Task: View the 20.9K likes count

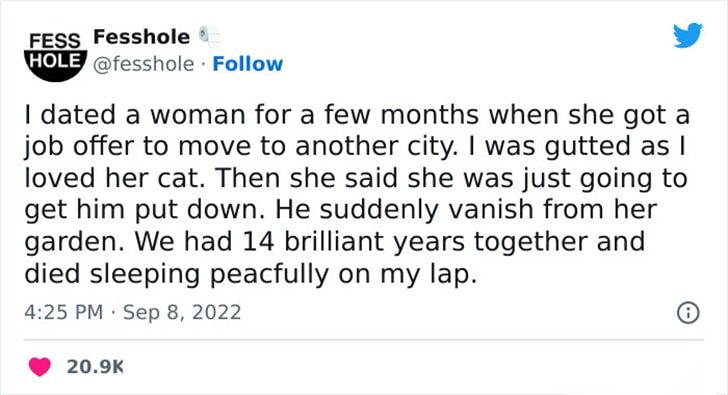Action: point(95,367)
